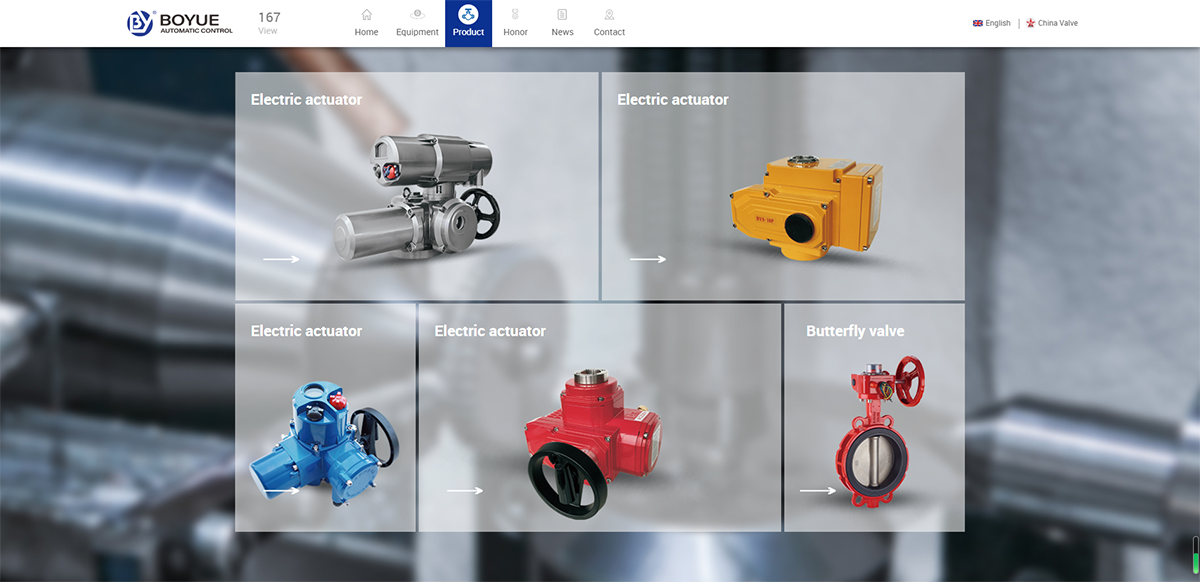1200x582 pixels.
Task: Click the UK flag beside English
Action: [x=977, y=23]
